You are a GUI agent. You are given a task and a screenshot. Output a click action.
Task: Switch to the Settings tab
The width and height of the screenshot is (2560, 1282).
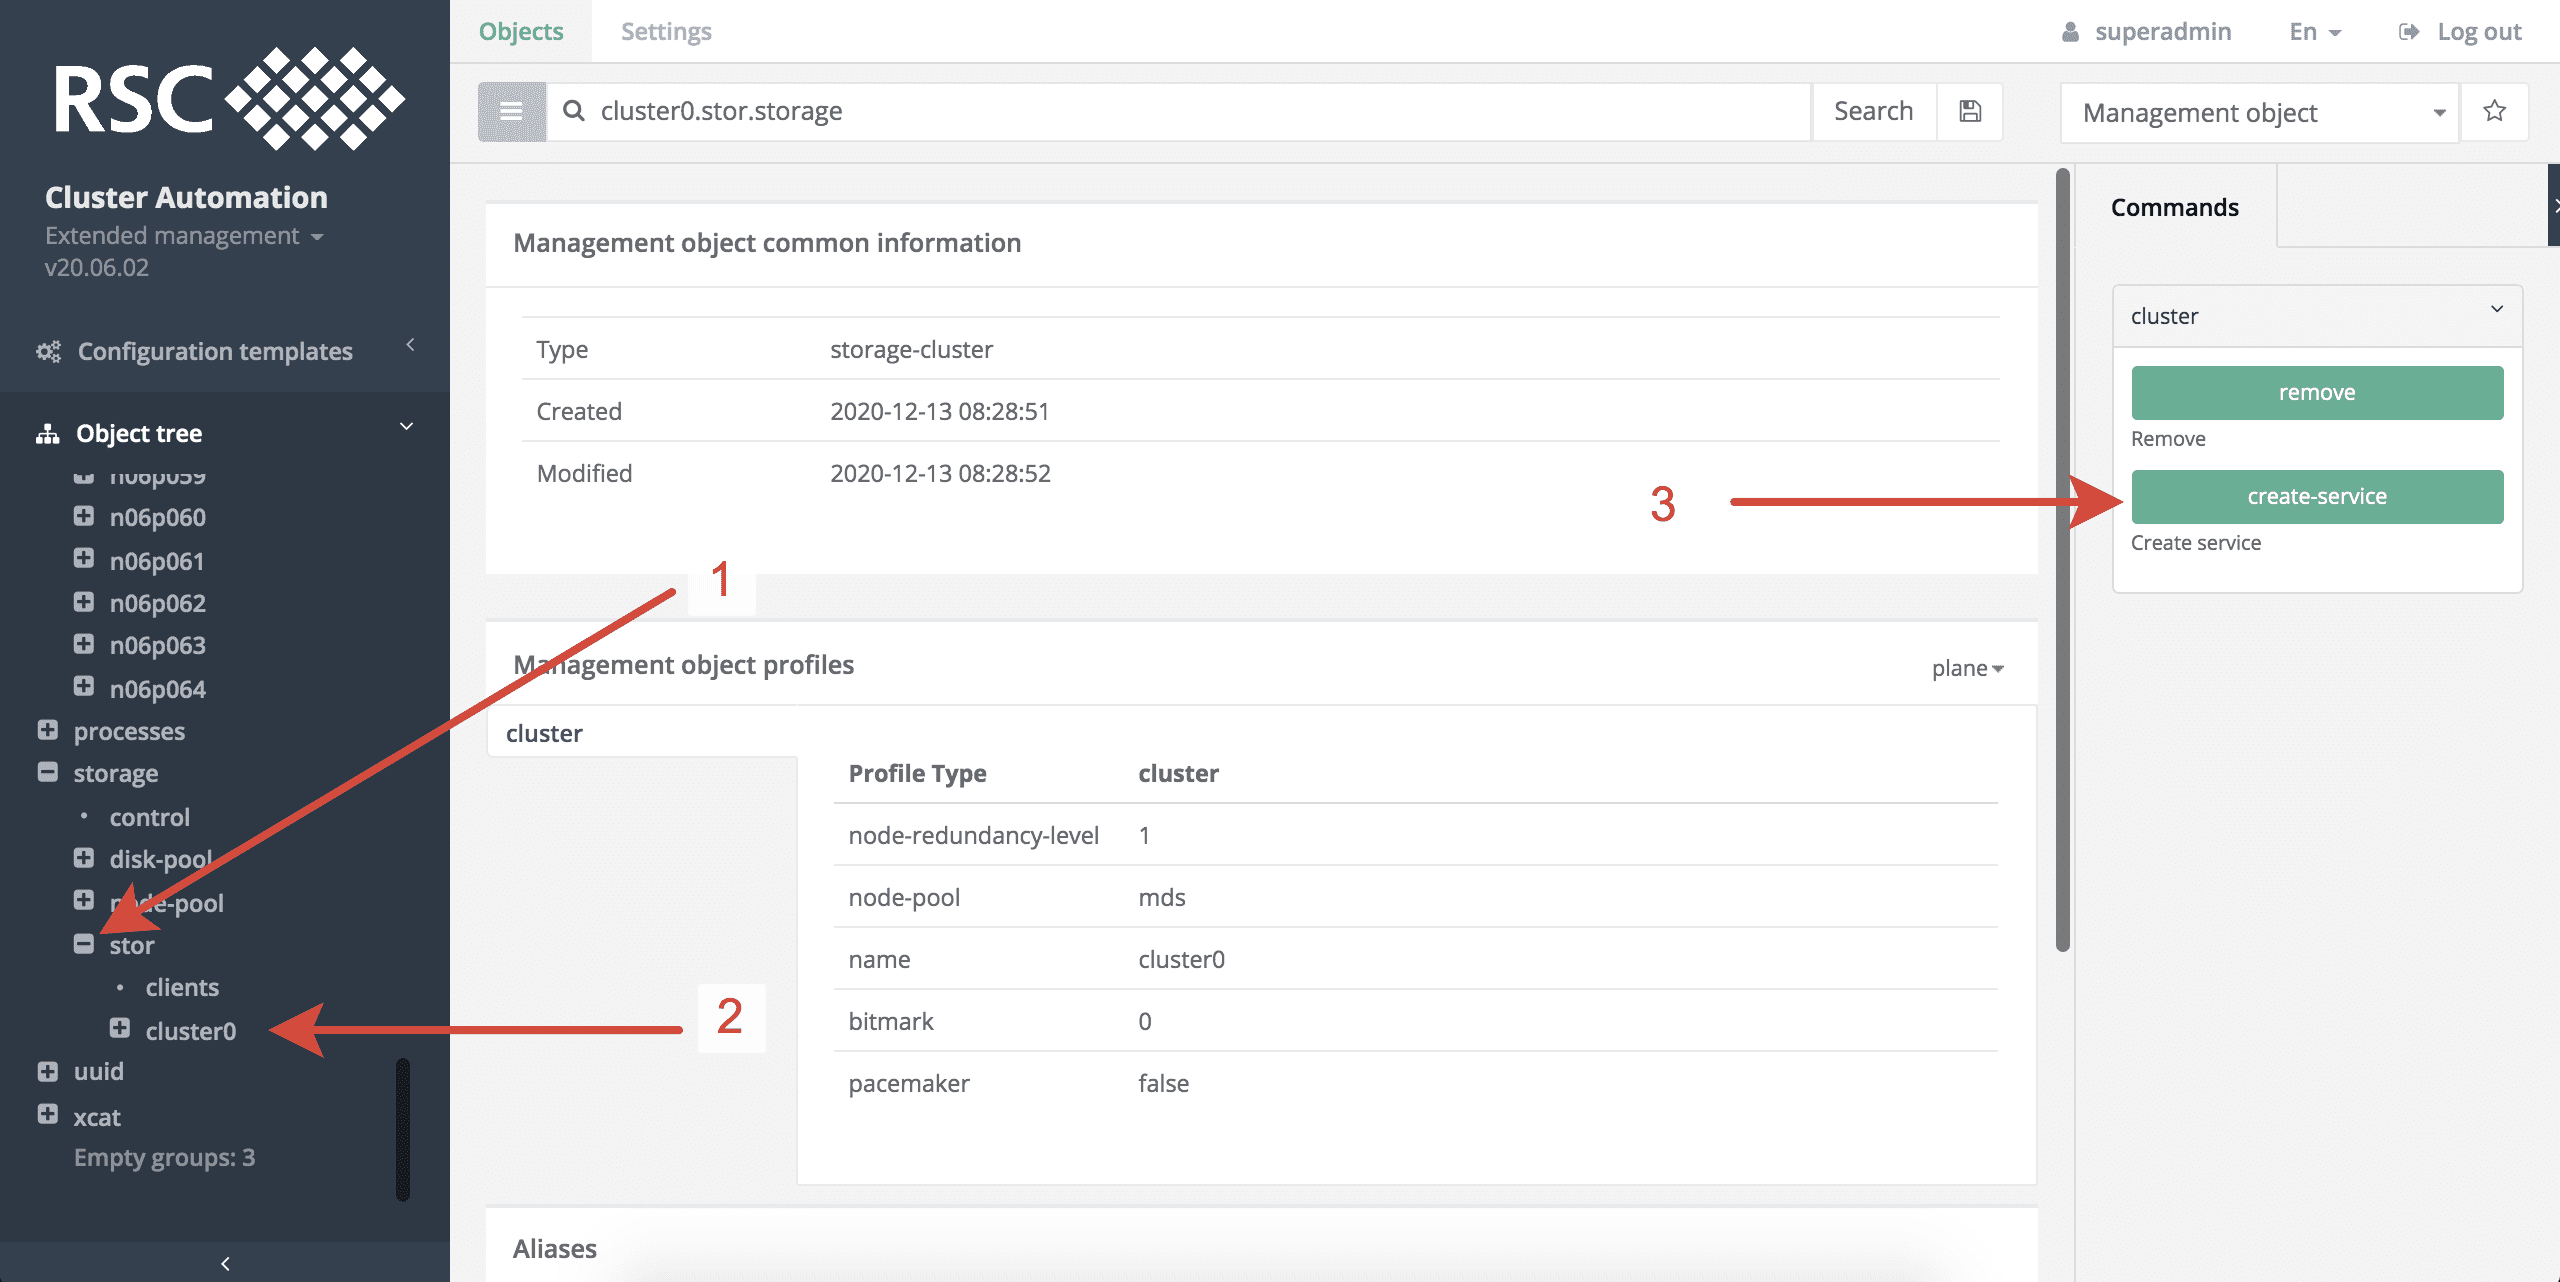(x=664, y=31)
